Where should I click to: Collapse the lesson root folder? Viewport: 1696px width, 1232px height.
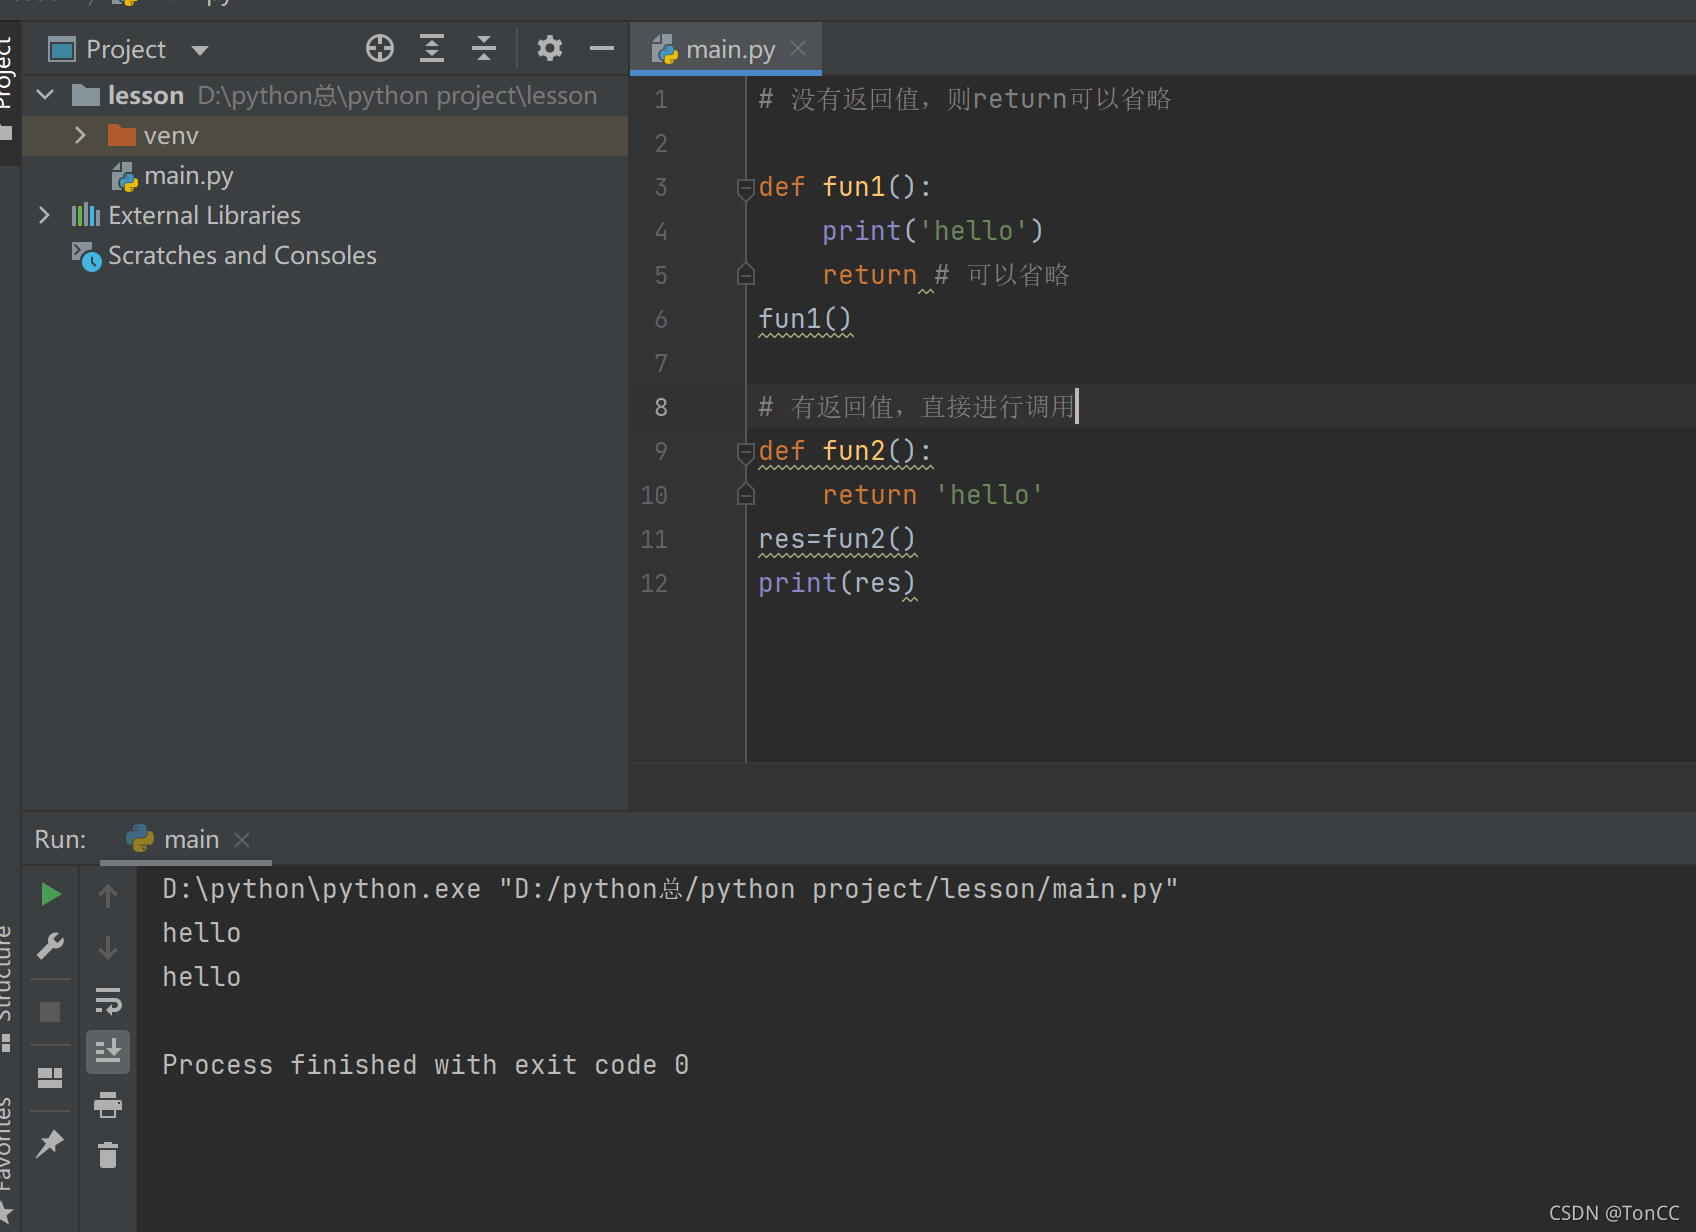(45, 95)
